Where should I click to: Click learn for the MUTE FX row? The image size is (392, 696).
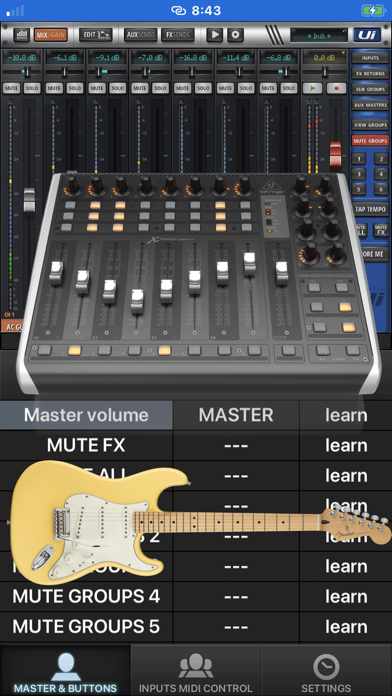[346, 445]
